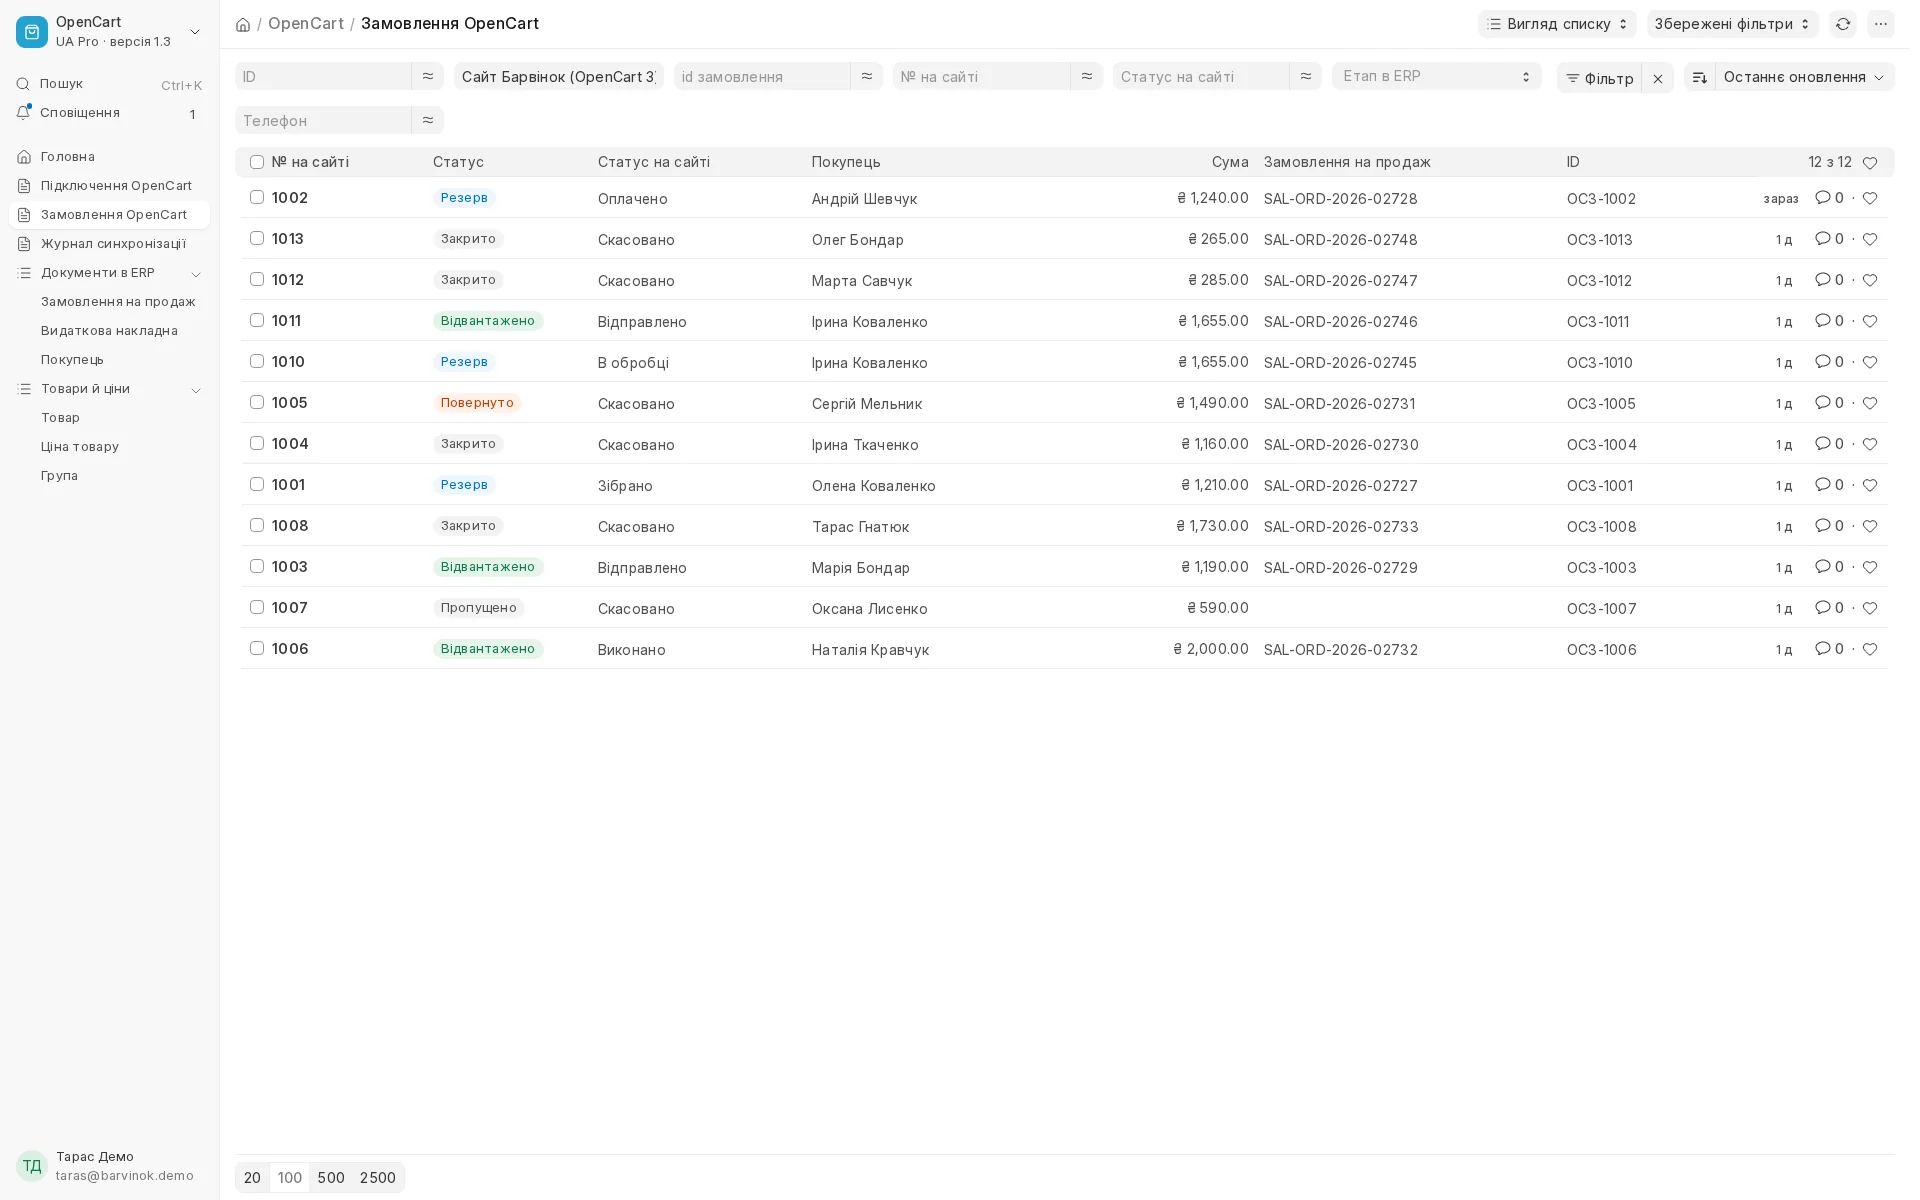Viewport: 1920px width, 1200px height.
Task: Click the id замовлення filter input
Action: point(762,76)
